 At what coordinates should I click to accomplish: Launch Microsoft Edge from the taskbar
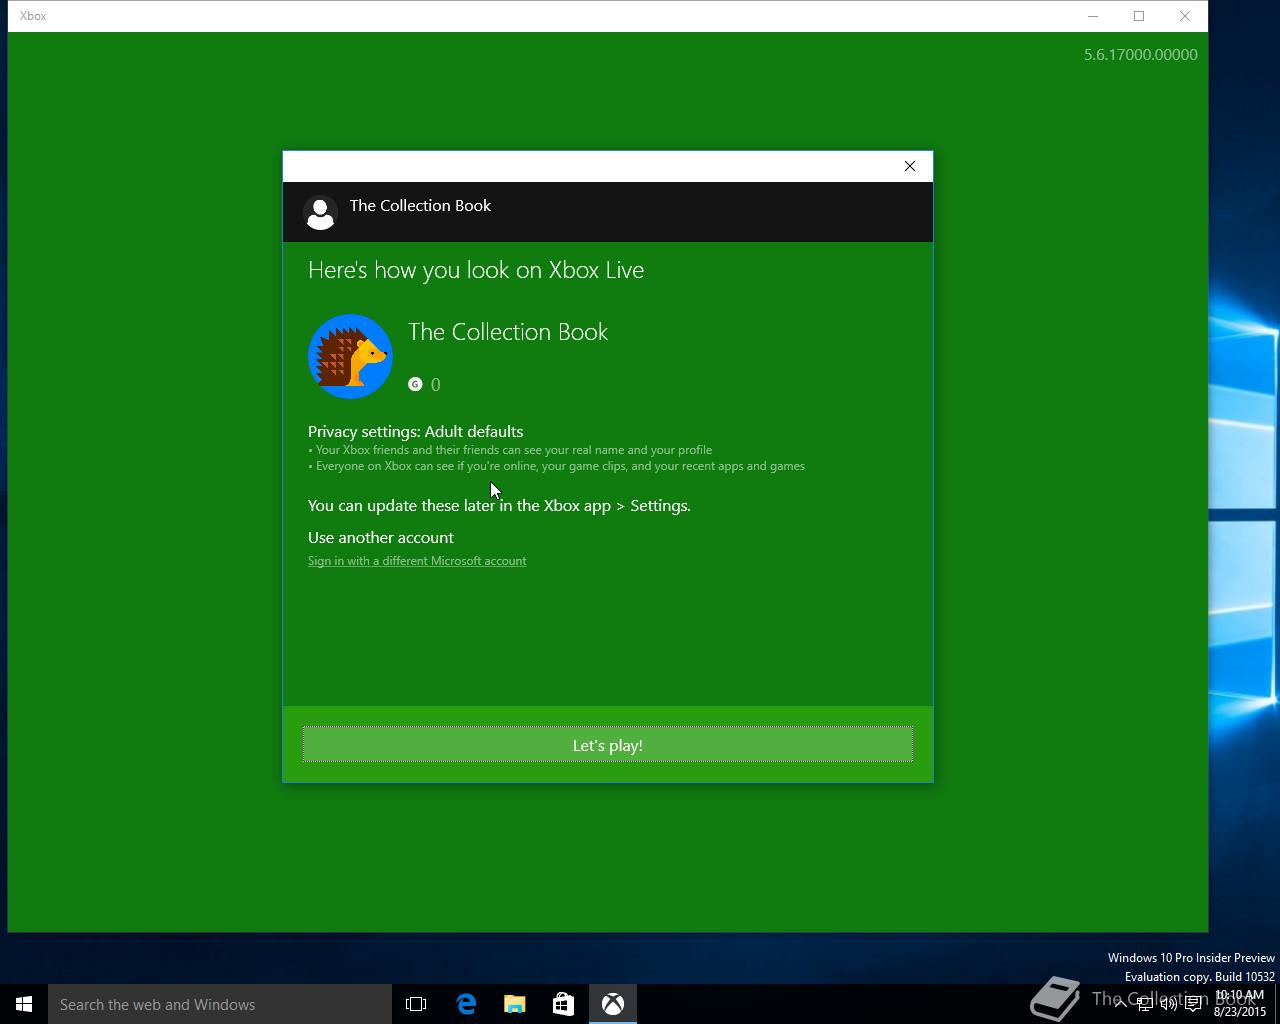[466, 1004]
